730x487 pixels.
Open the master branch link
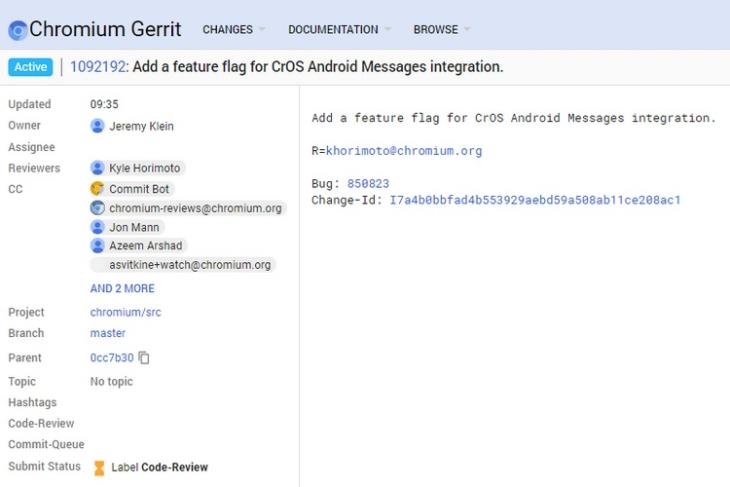click(108, 333)
